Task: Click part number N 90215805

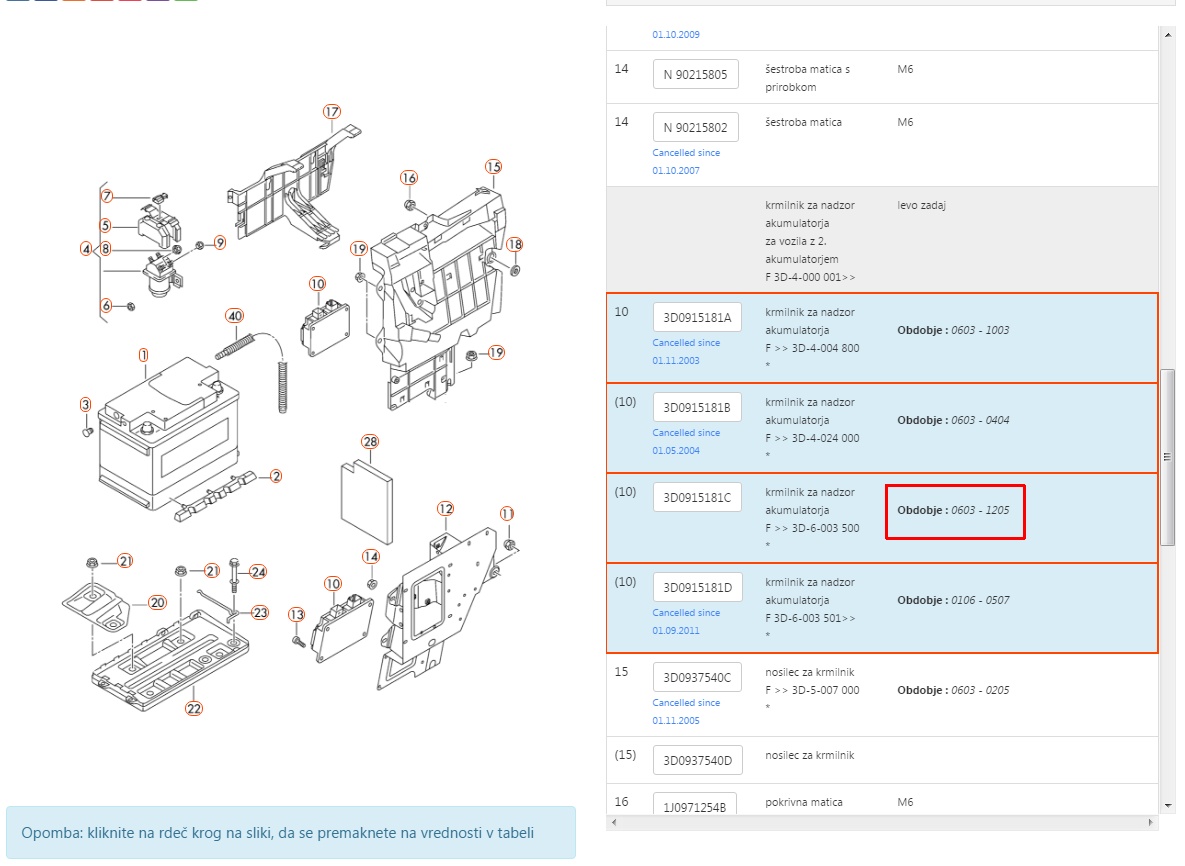Action: (x=695, y=74)
